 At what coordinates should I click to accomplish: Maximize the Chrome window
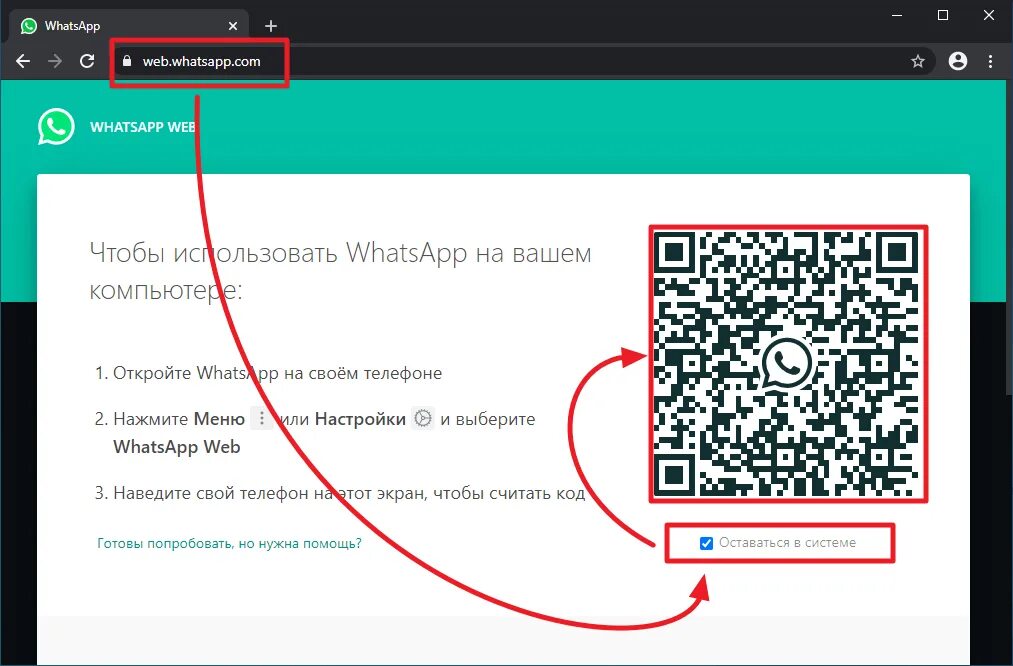[x=943, y=16]
